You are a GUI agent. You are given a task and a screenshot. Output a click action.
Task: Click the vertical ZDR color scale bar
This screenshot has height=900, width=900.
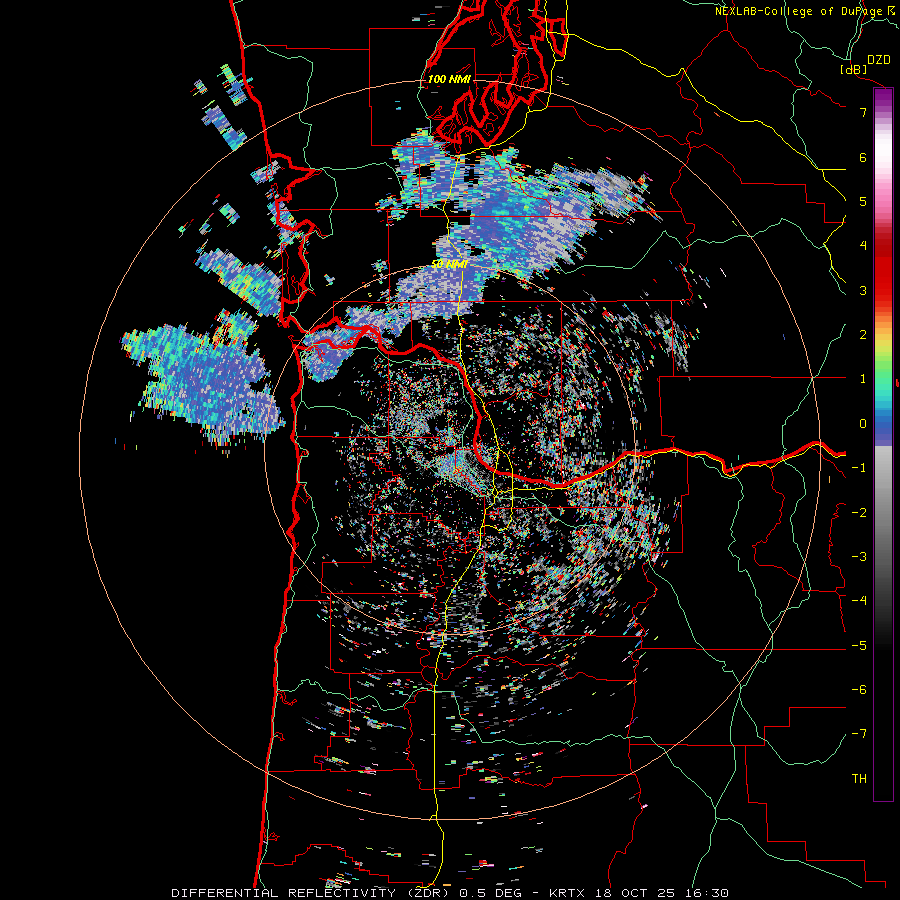883,444
